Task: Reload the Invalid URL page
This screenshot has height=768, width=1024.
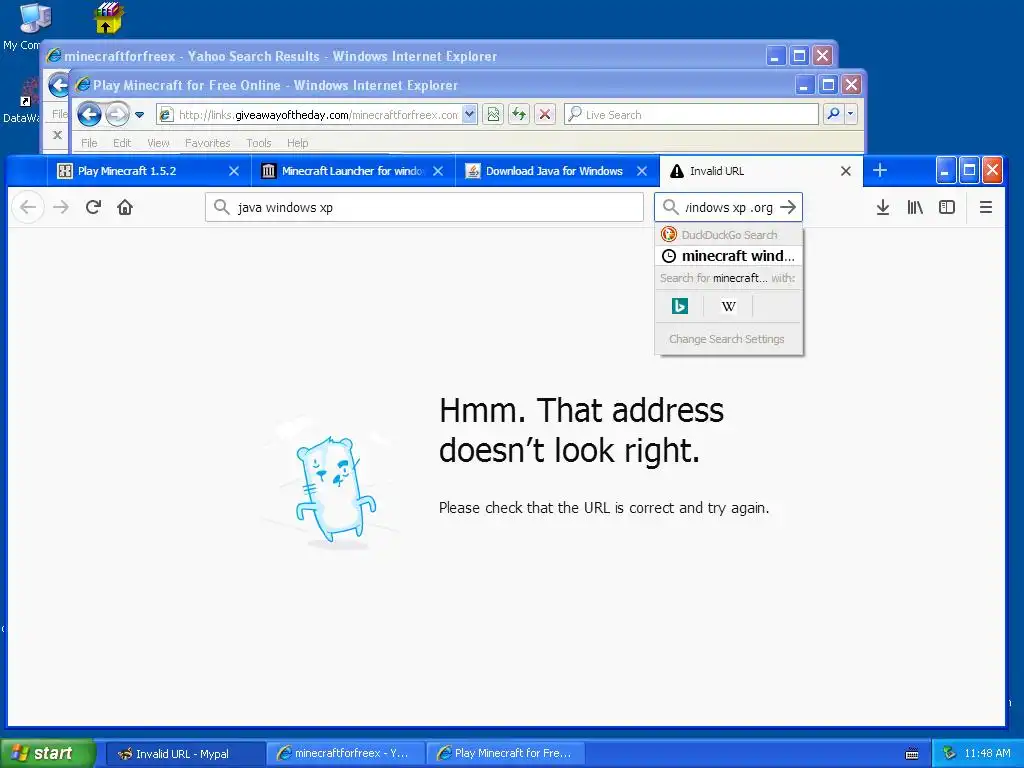Action: 93,208
